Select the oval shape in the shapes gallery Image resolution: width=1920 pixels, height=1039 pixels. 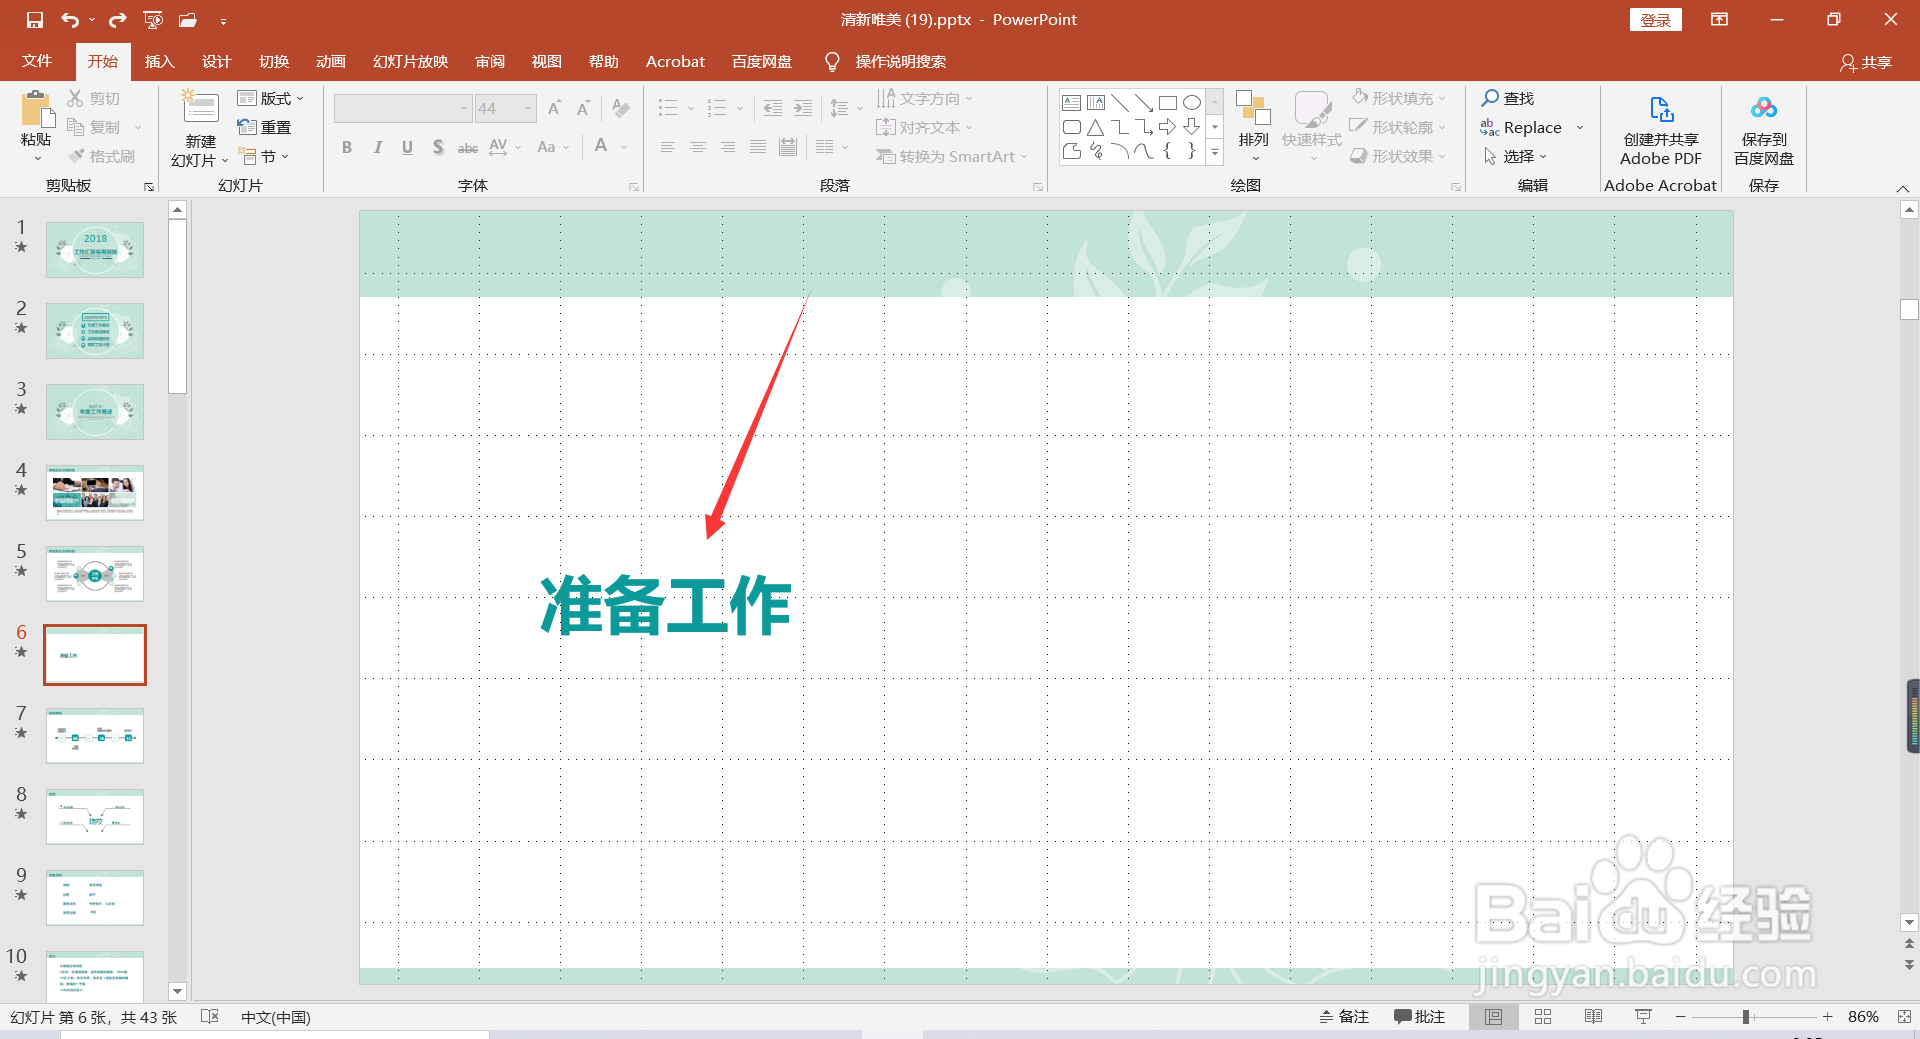point(1191,102)
